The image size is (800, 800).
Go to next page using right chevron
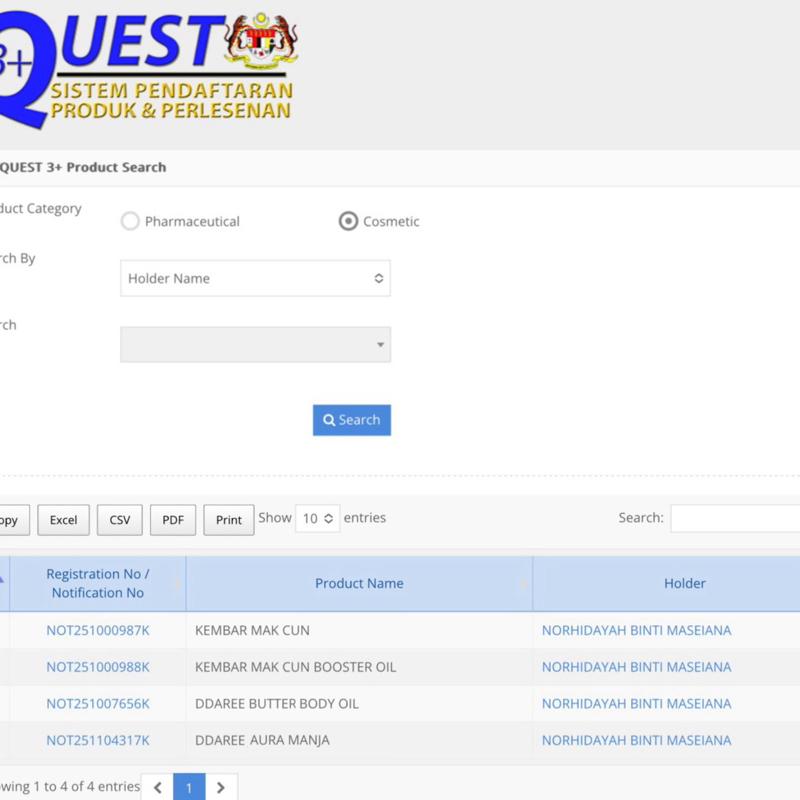221,788
